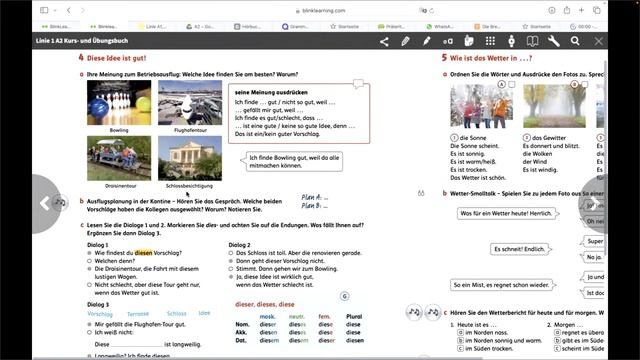Play audio for exercise 4b Ausflugsplanung
Image resolution: width=640 pixels, height=360 pixels.
pos(60,202)
